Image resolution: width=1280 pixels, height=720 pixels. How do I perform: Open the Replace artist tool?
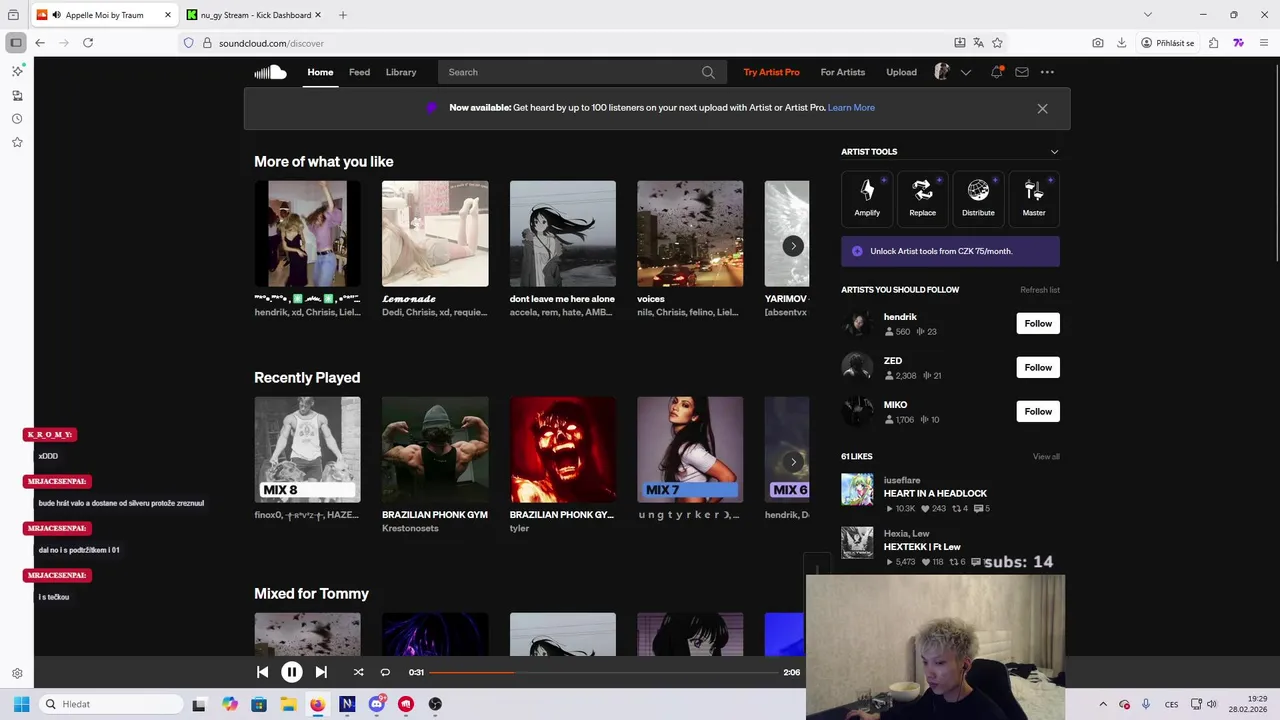click(x=922, y=197)
